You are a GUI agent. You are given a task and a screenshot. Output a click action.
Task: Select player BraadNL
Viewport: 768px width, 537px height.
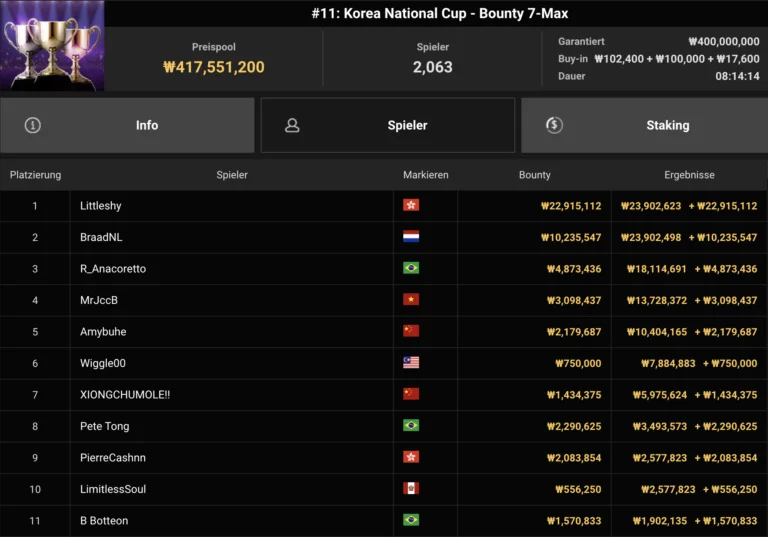click(101, 237)
